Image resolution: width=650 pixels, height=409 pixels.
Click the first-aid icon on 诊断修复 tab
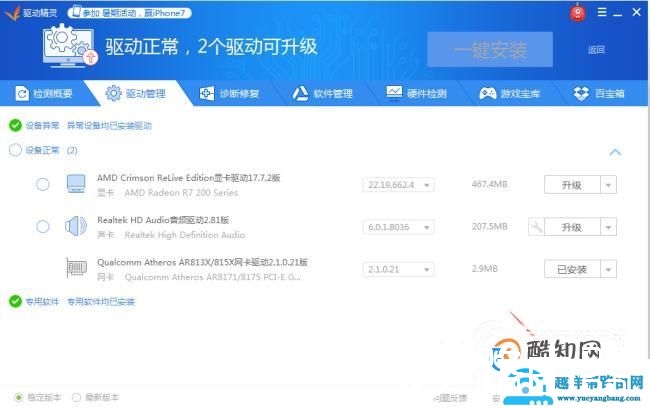click(206, 93)
